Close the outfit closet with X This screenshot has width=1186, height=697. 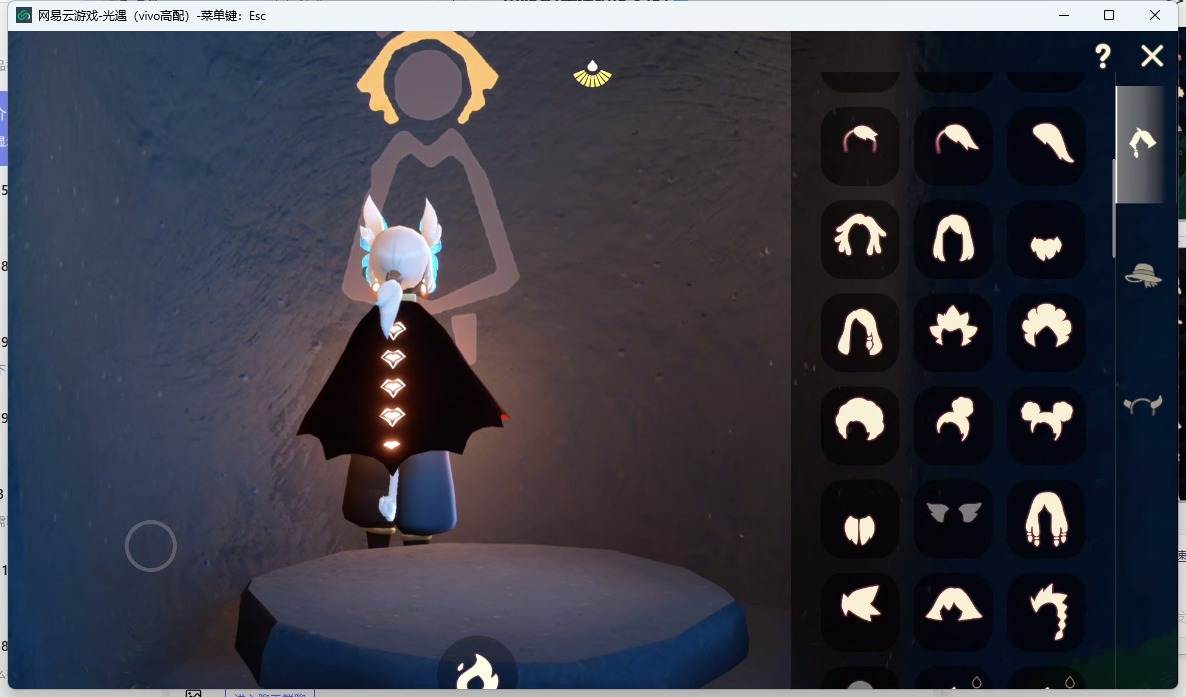click(1152, 55)
